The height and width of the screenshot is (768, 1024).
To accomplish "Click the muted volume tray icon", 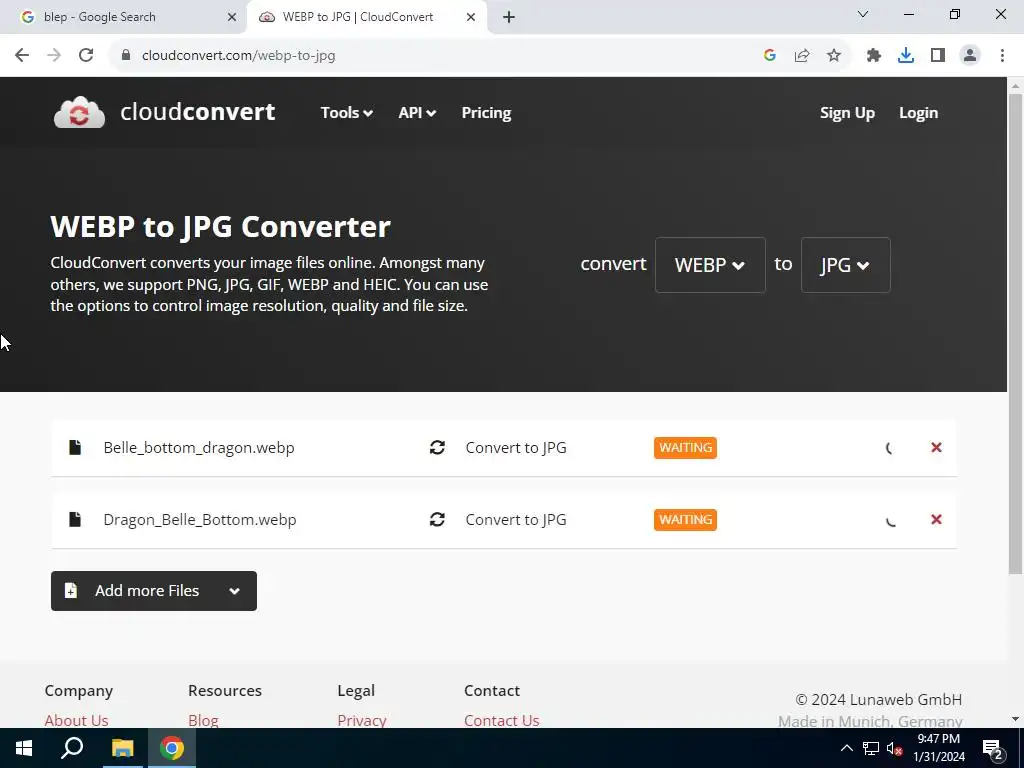I will coord(894,748).
